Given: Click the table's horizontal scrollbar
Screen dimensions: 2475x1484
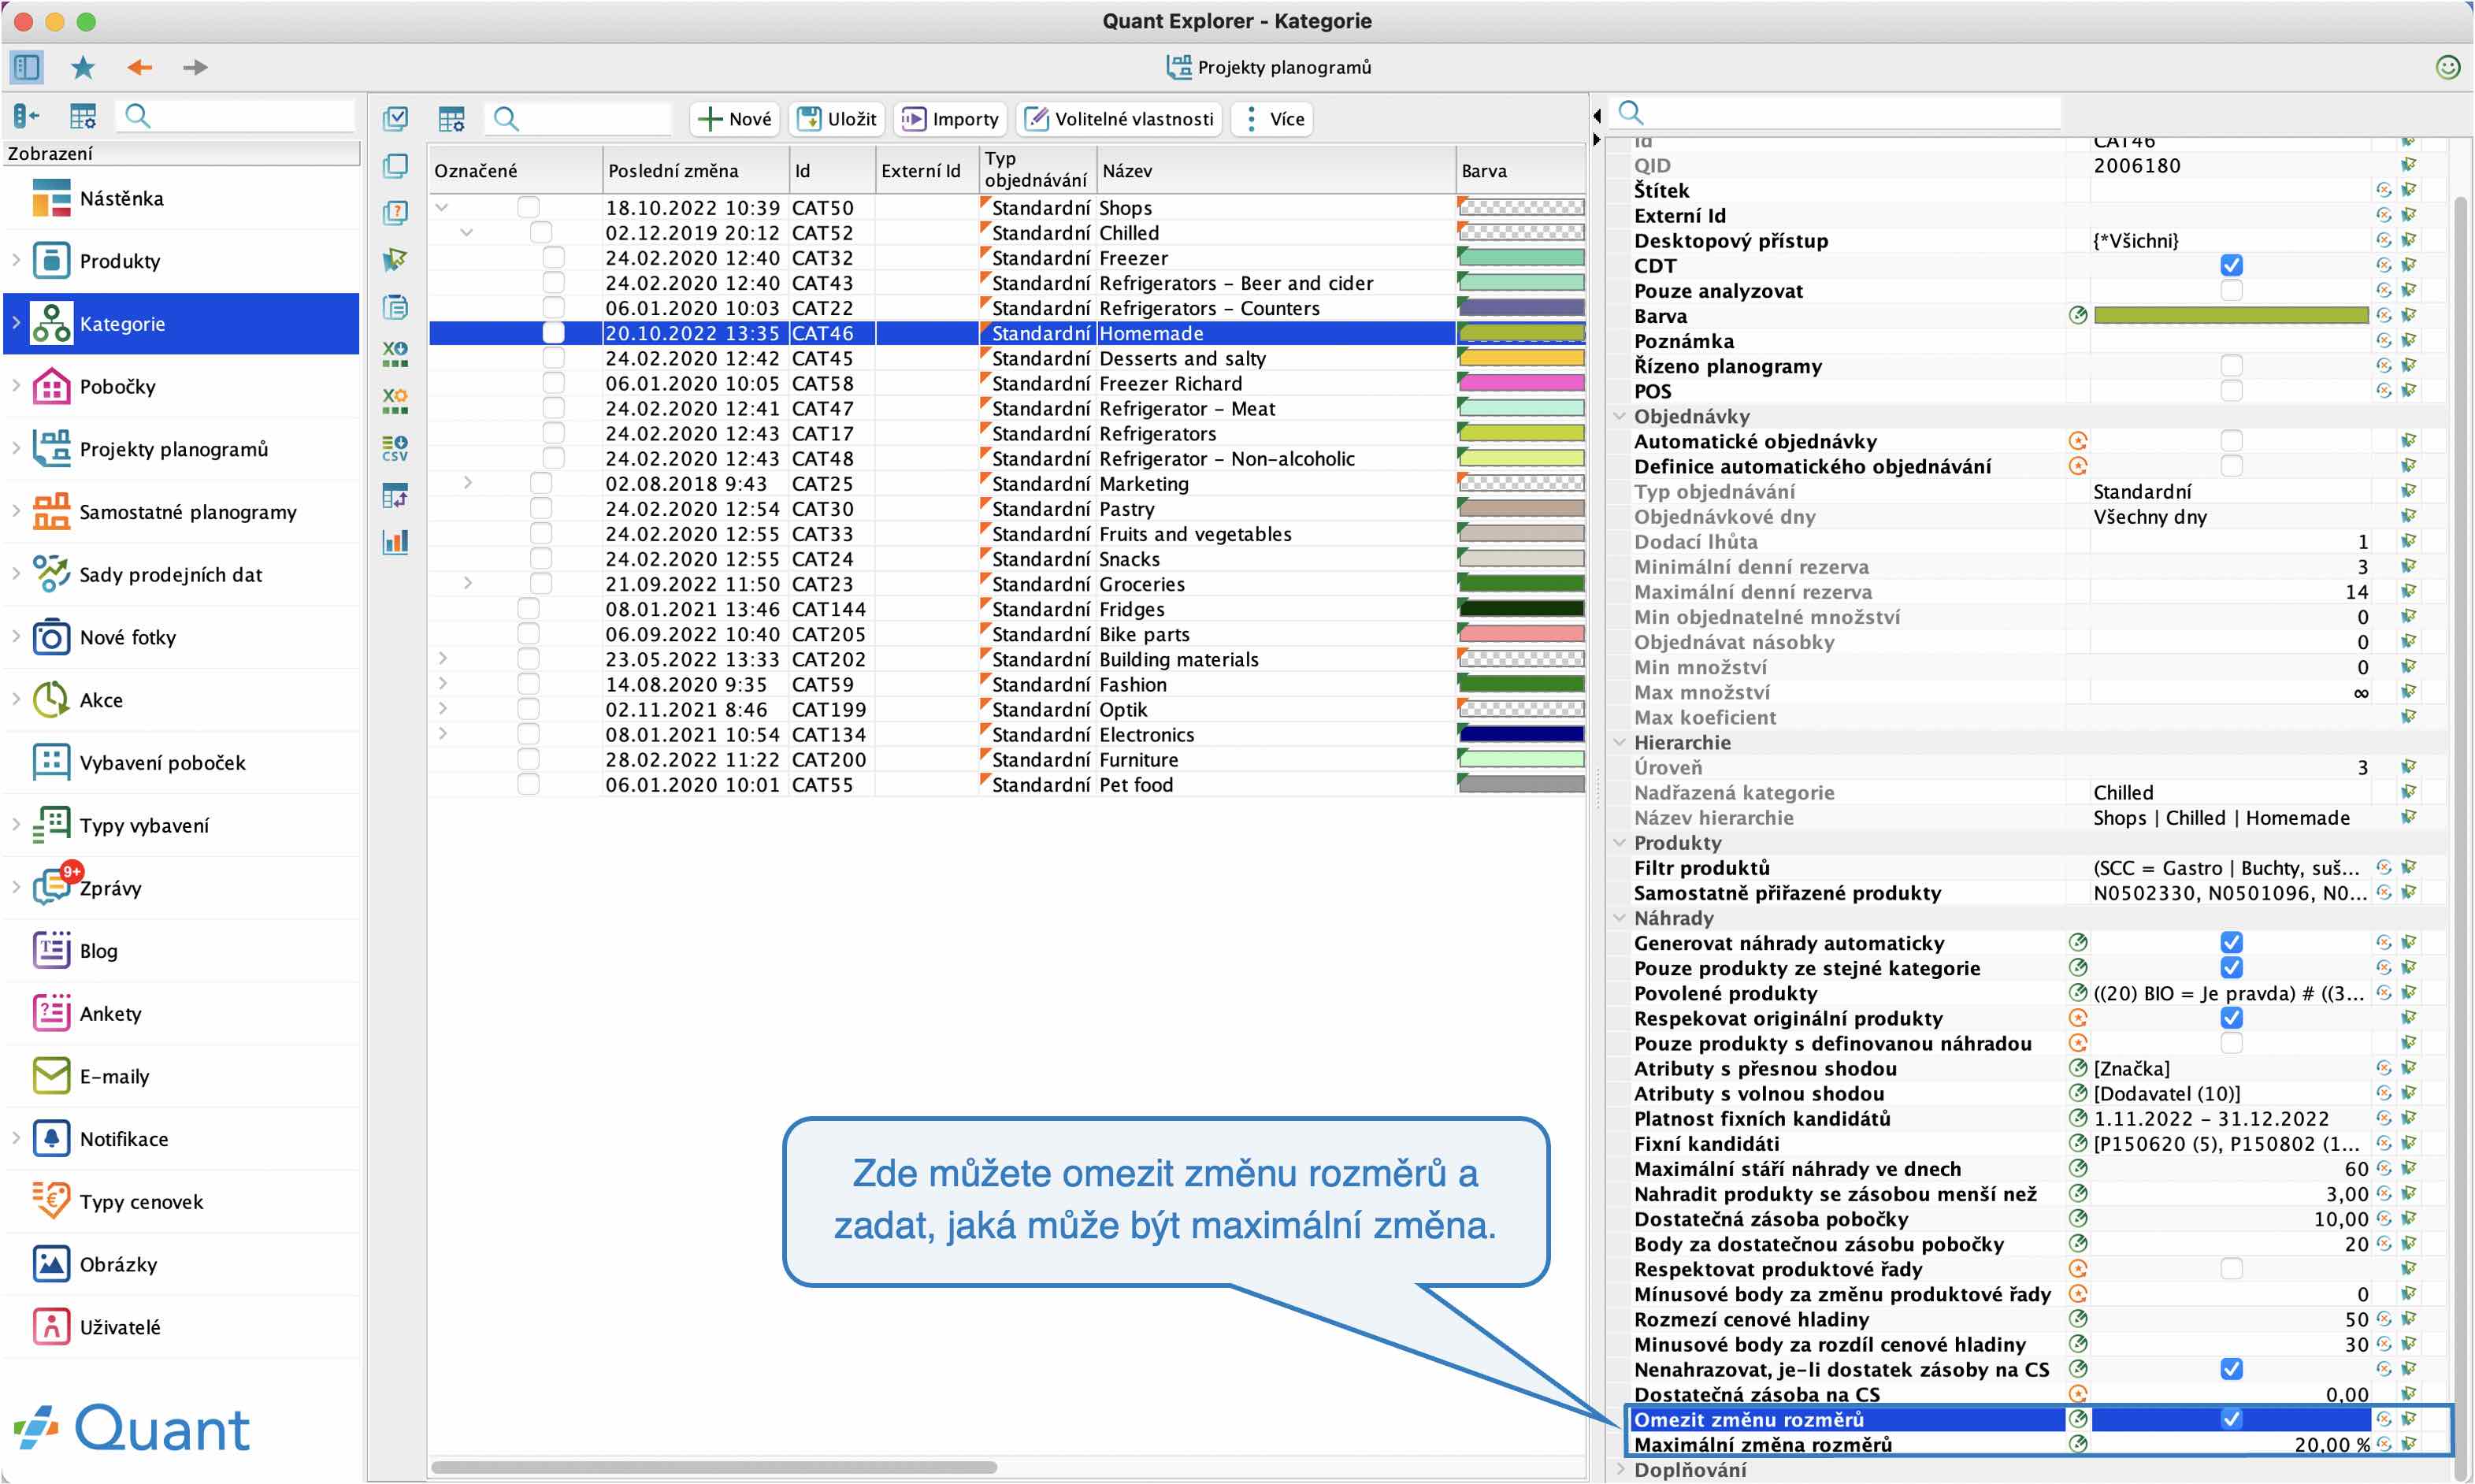Looking at the screenshot, I should [x=714, y=1467].
